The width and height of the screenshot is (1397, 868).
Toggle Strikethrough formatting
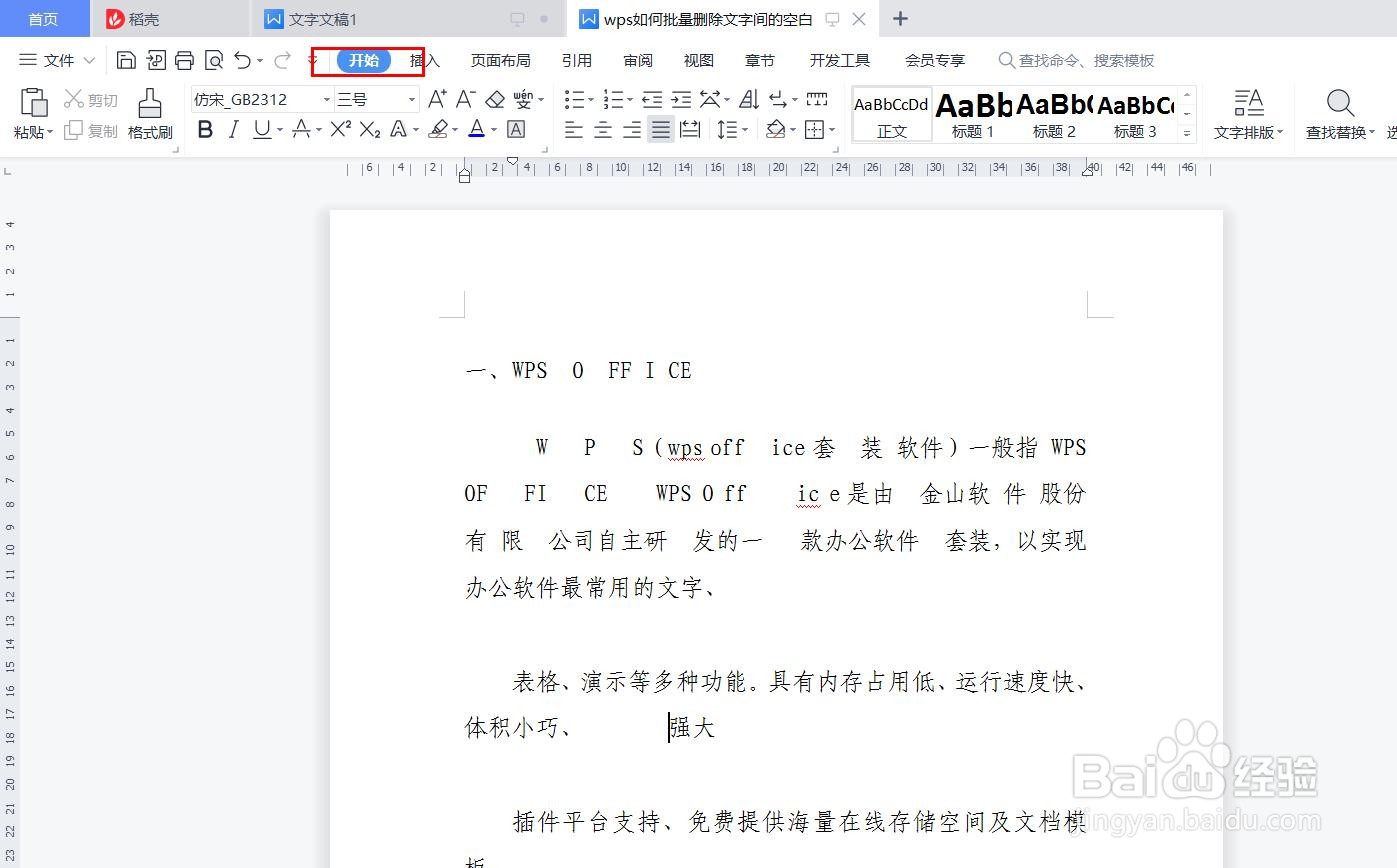coord(301,129)
